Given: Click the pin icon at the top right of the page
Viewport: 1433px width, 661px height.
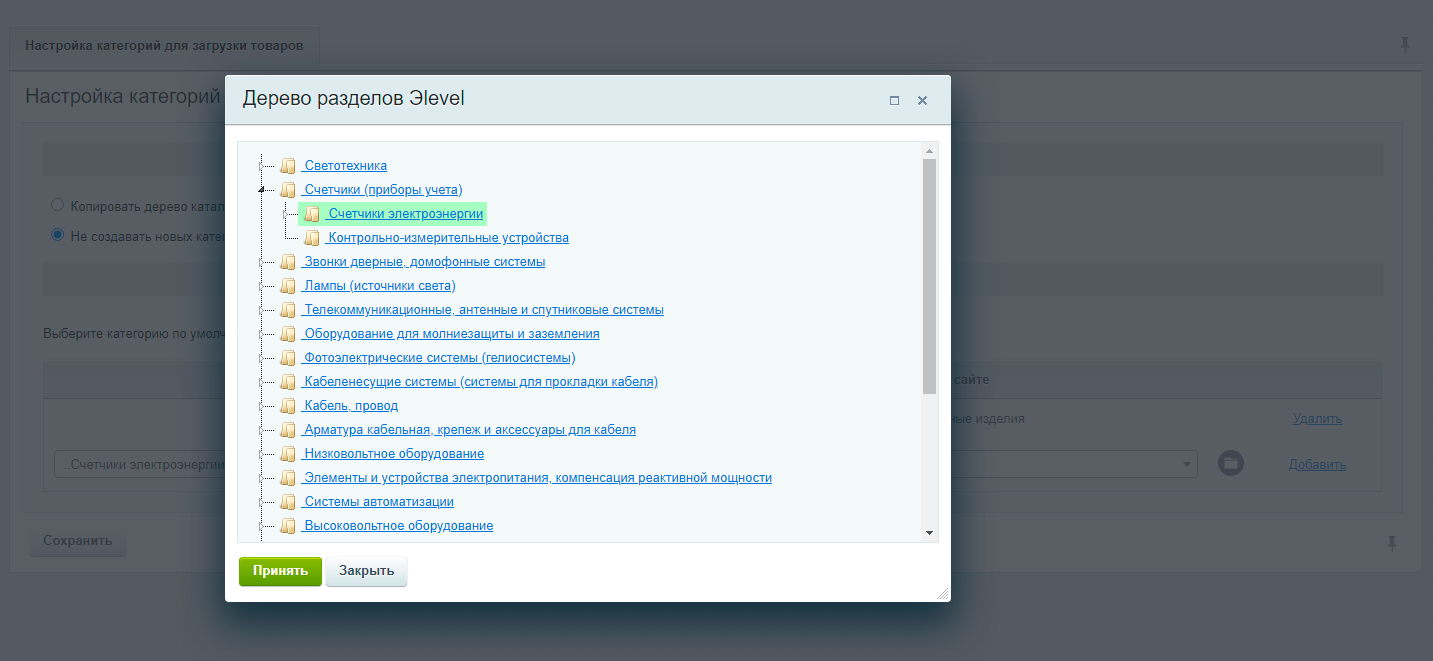Looking at the screenshot, I should point(1405,44).
